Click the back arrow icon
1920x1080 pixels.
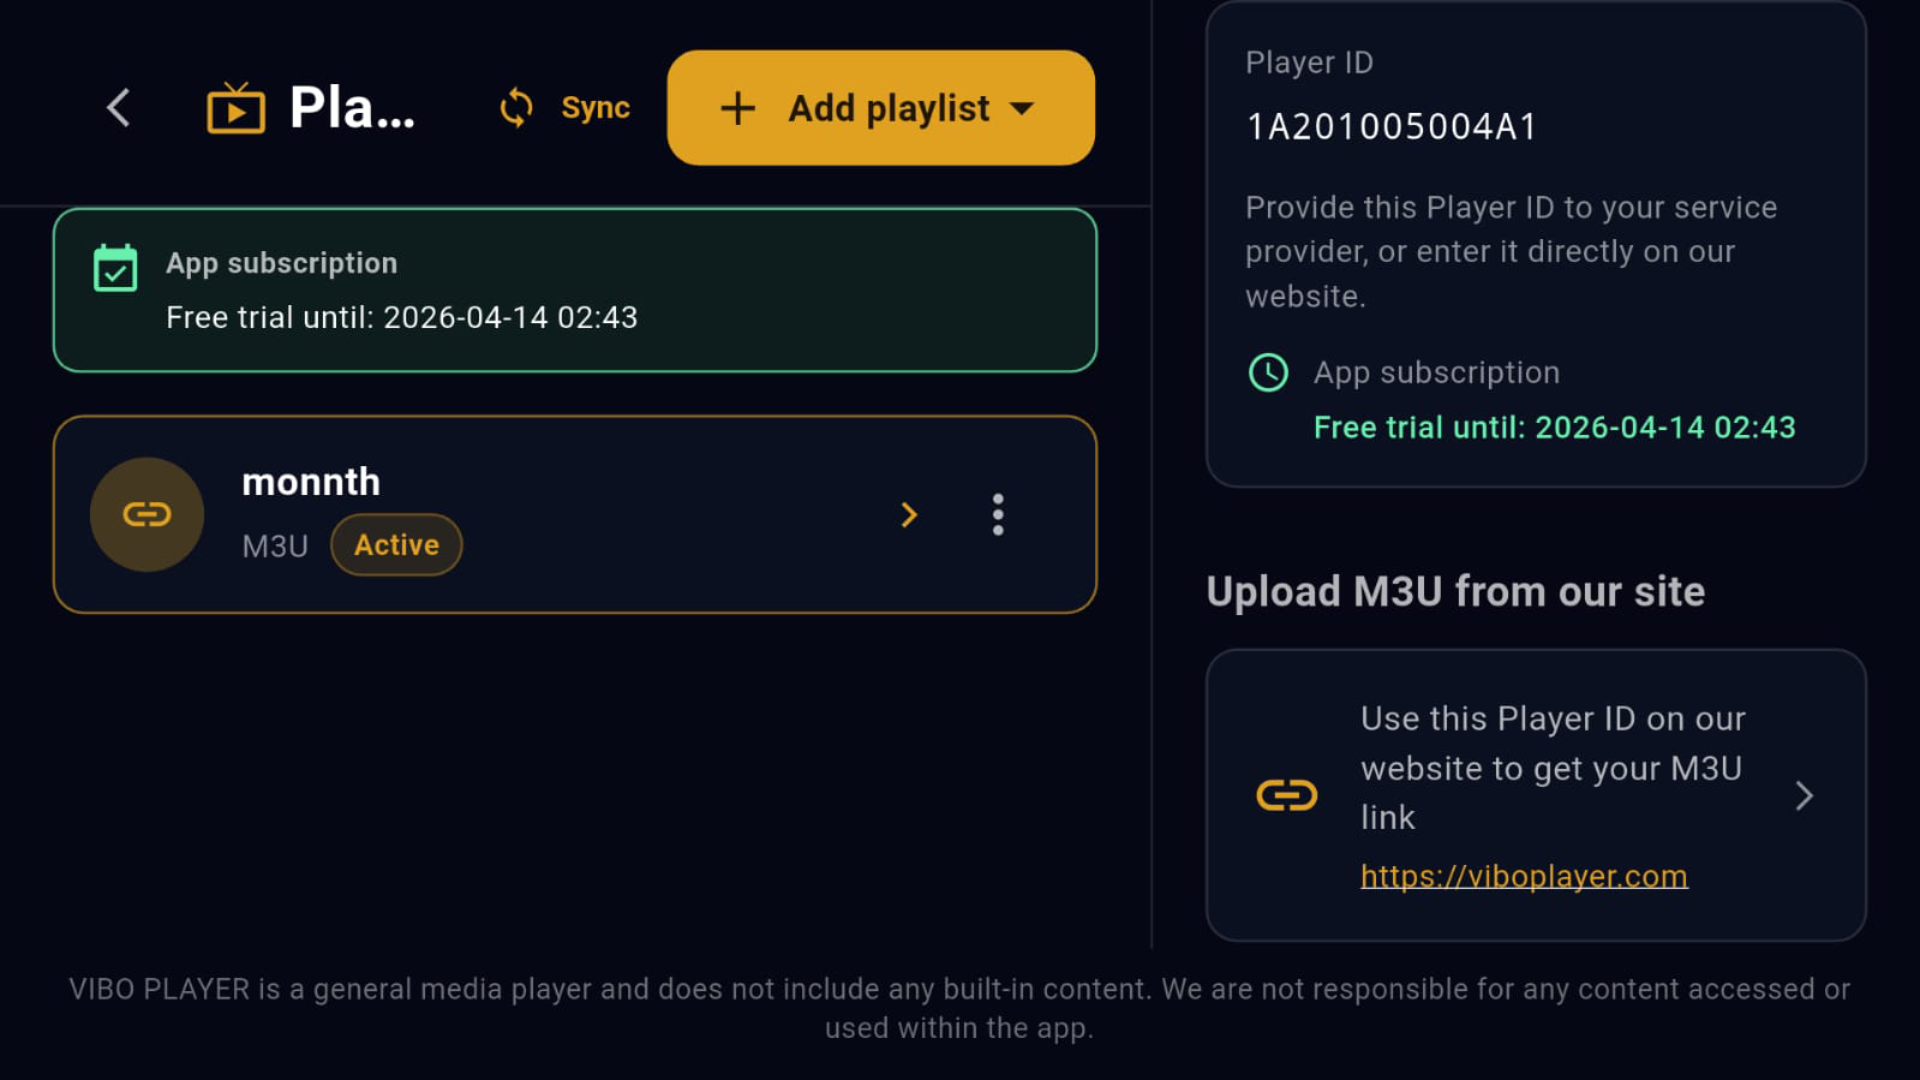(118, 108)
